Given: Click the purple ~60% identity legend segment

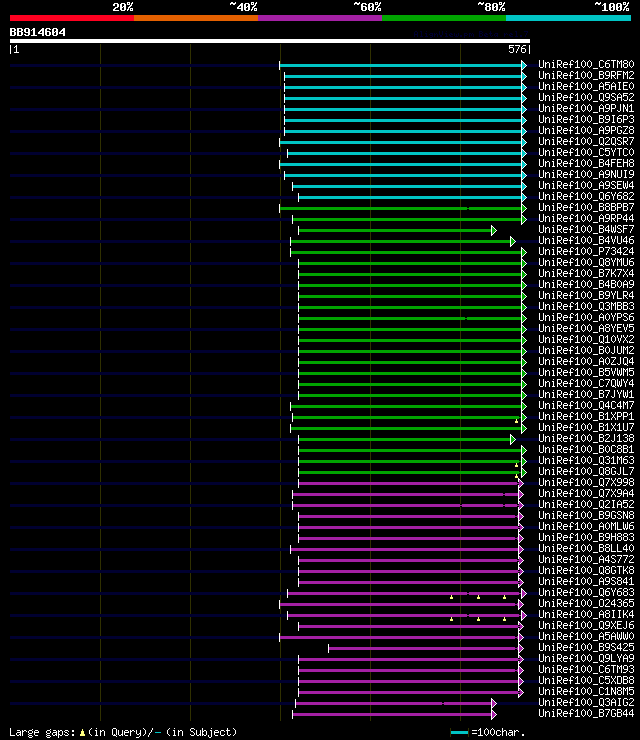Looking at the screenshot, I should click(320, 18).
